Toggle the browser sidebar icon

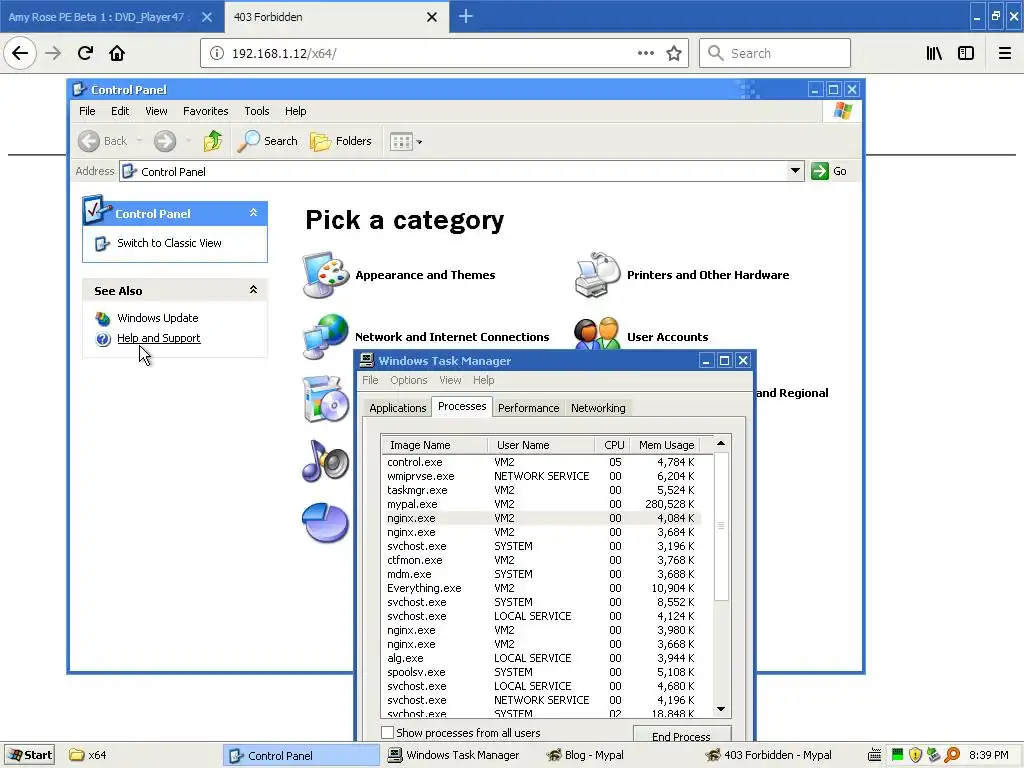pyautogui.click(x=966, y=54)
